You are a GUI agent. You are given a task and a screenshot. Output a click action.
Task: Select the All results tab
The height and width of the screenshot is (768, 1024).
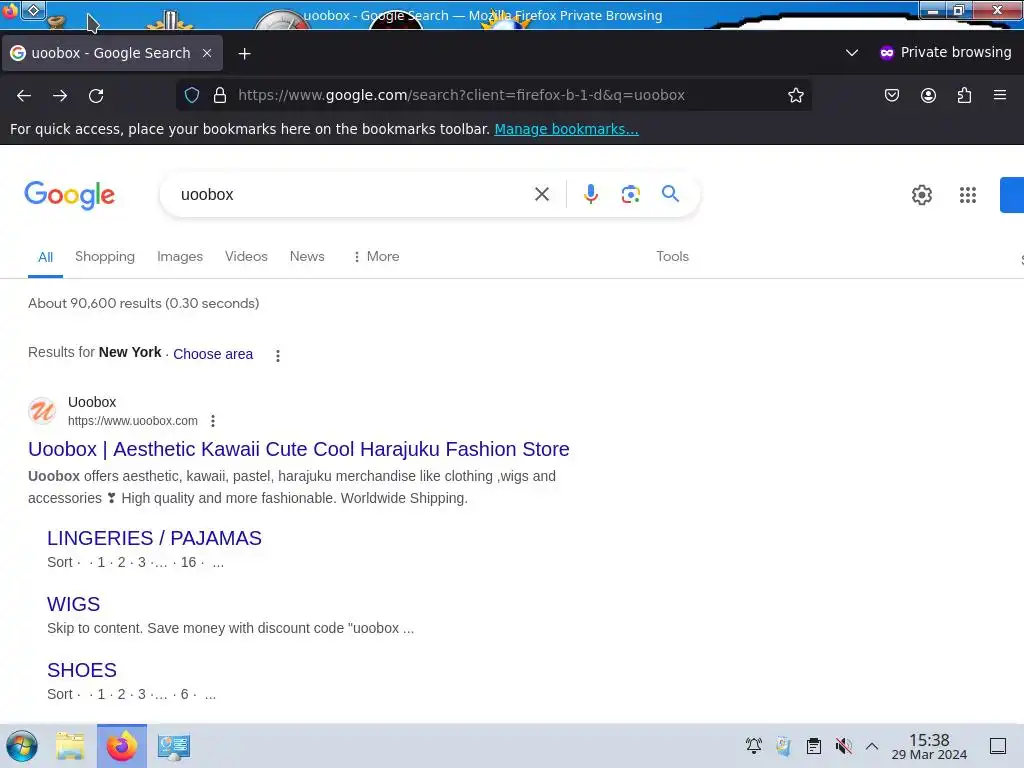[45, 257]
